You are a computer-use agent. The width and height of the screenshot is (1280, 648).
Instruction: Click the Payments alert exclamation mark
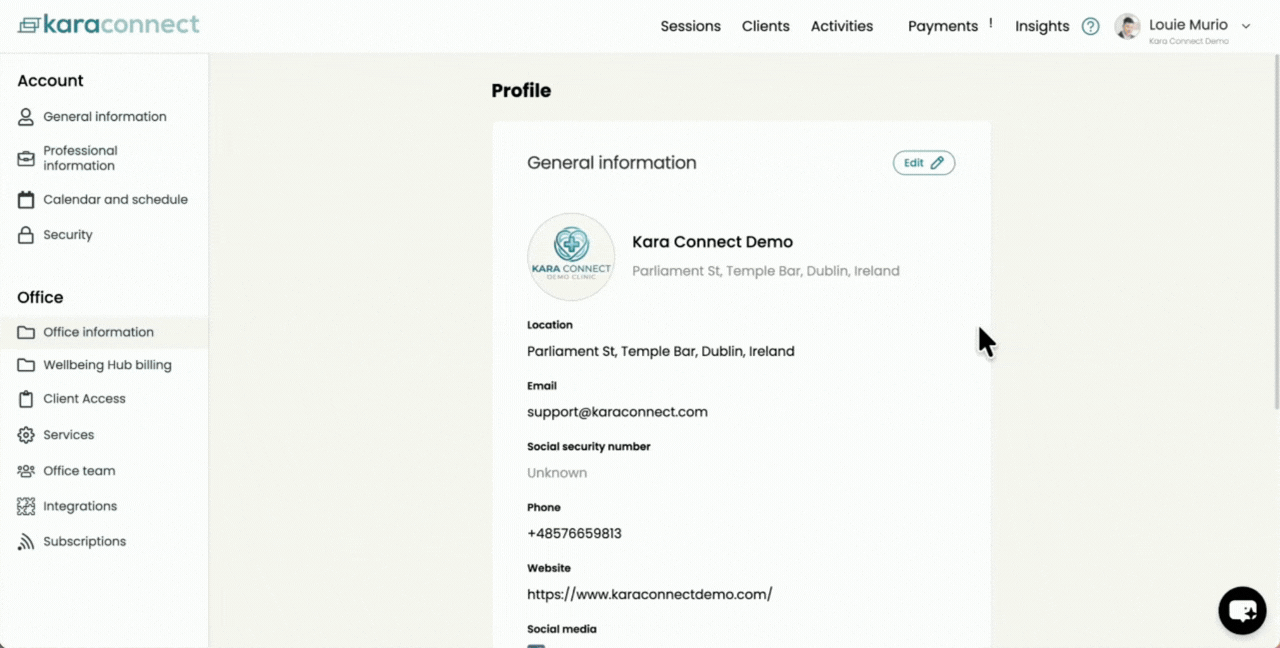point(991,22)
